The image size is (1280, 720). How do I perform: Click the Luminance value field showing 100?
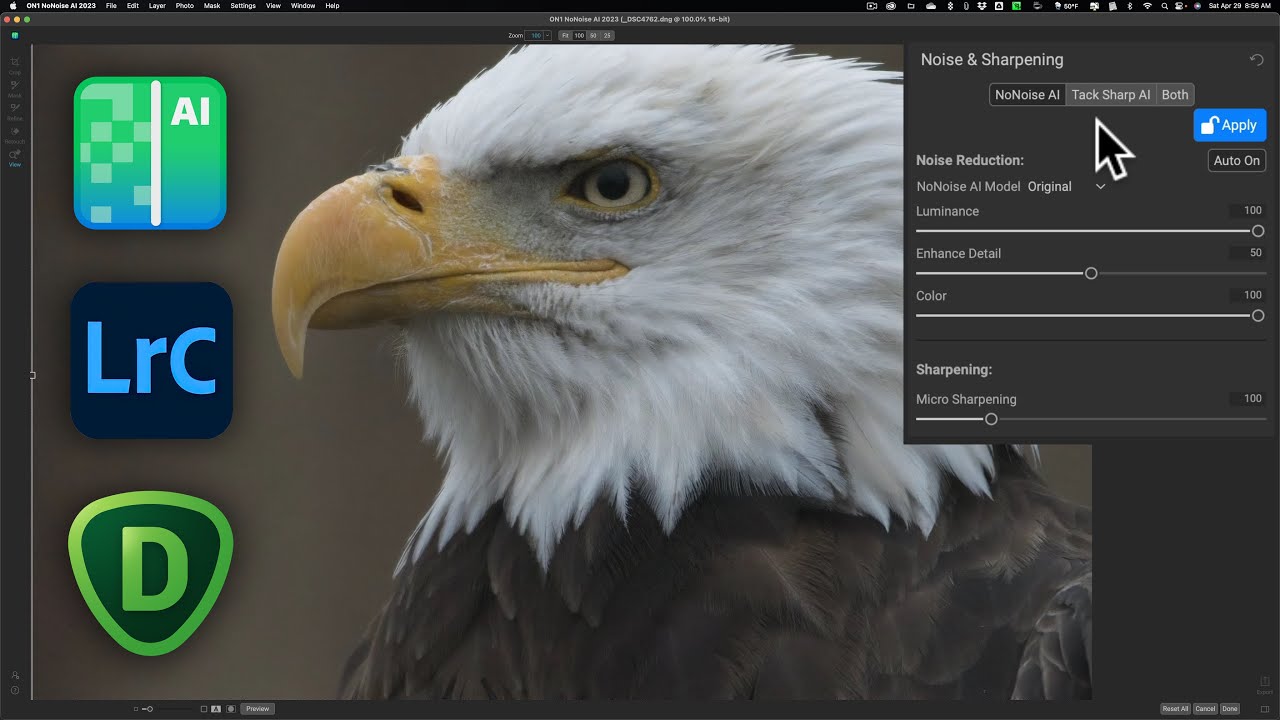1248,211
